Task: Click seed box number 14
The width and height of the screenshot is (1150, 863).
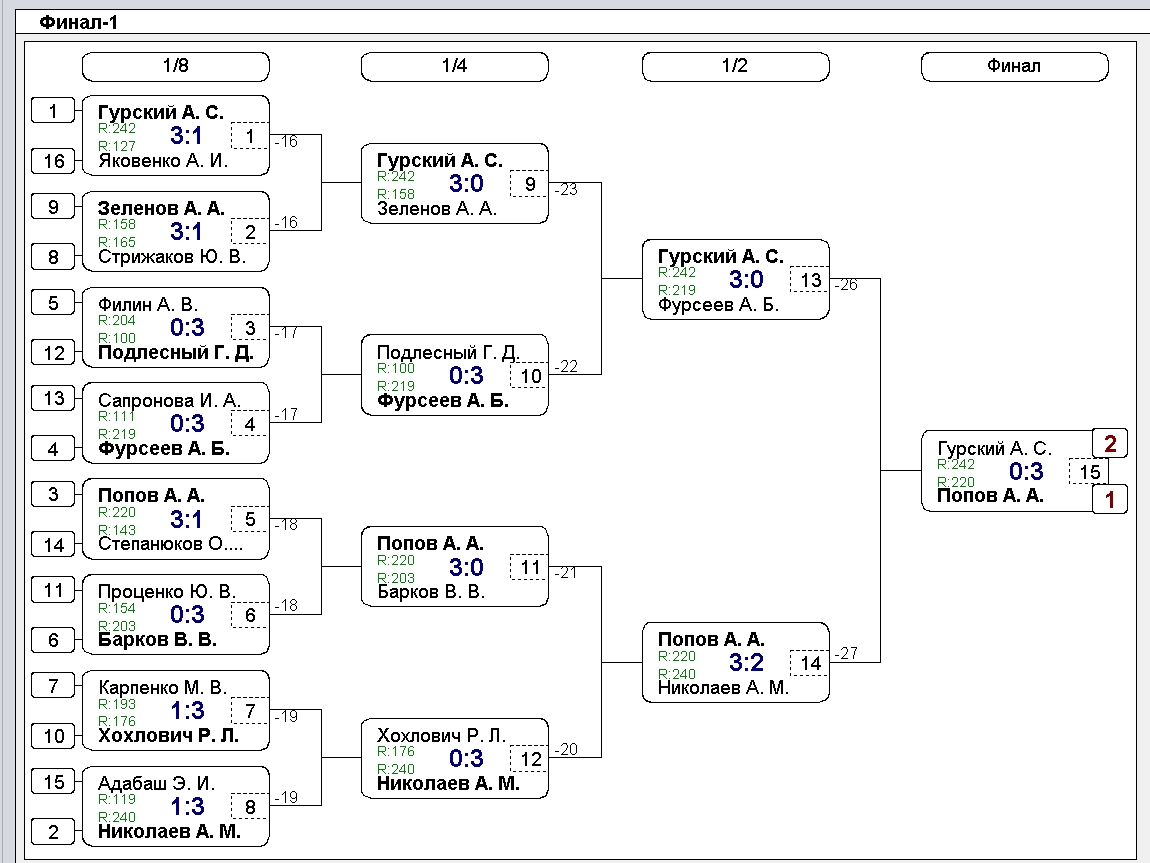Action: pyautogui.click(x=53, y=545)
